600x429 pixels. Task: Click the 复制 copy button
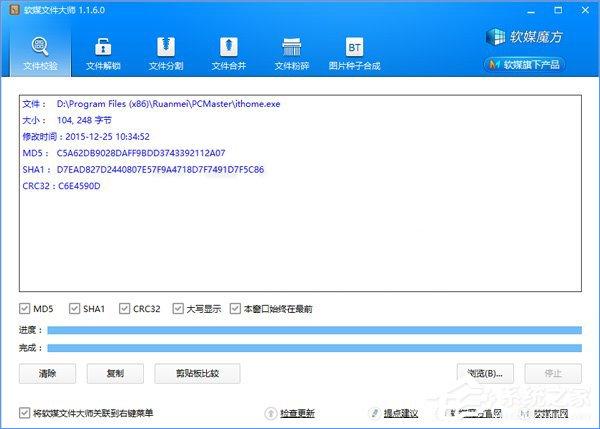115,373
